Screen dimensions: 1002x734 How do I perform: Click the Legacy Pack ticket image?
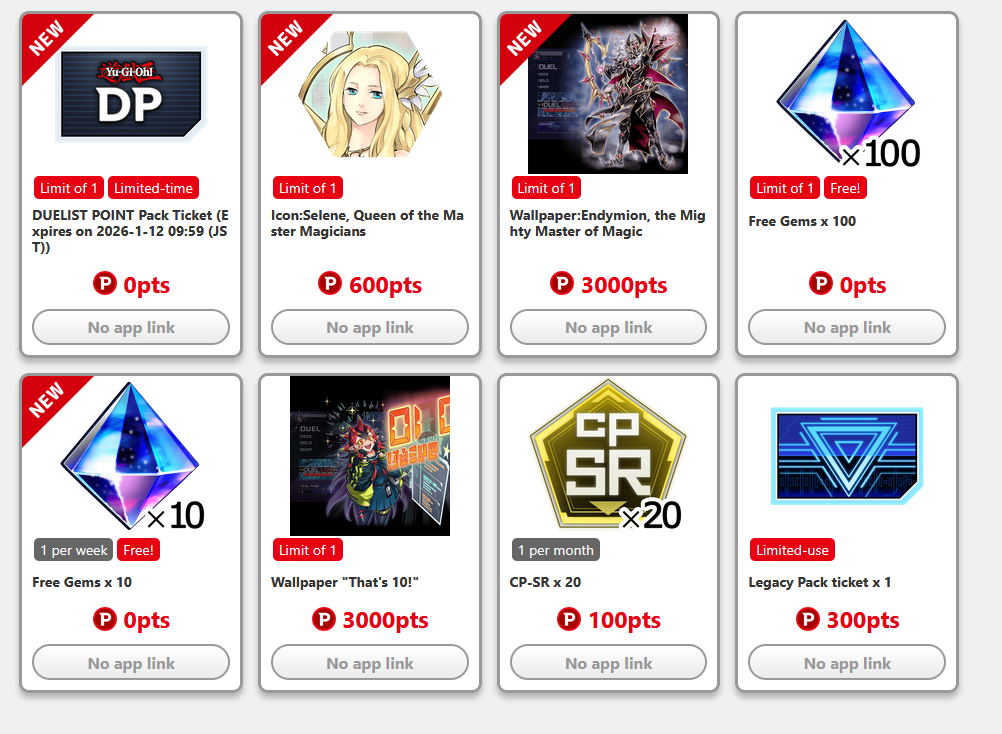tap(847, 456)
